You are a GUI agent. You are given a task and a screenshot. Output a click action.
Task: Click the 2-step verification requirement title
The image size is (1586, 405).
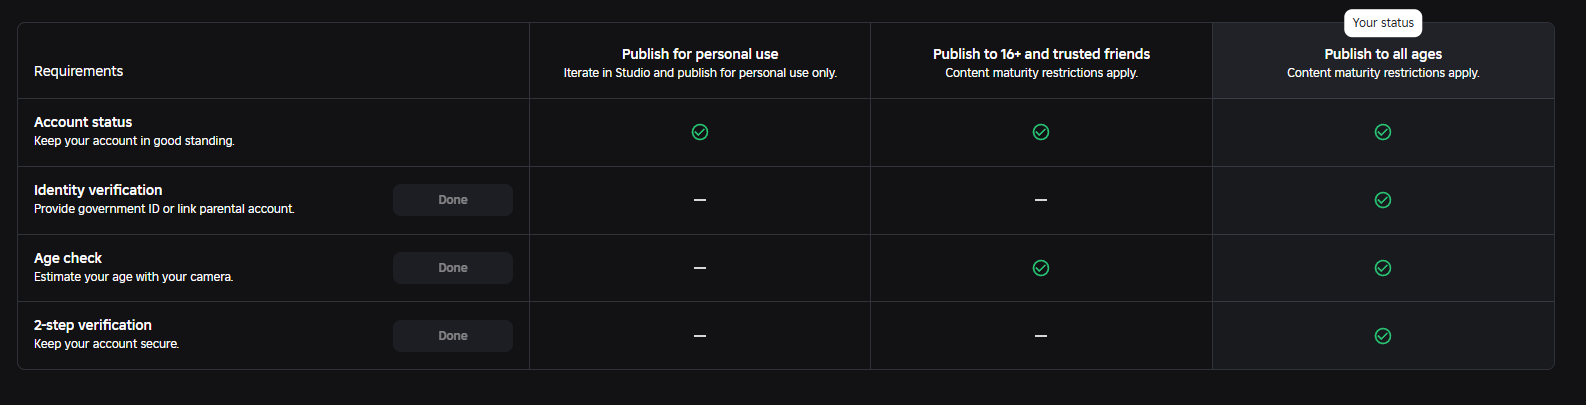coord(93,325)
